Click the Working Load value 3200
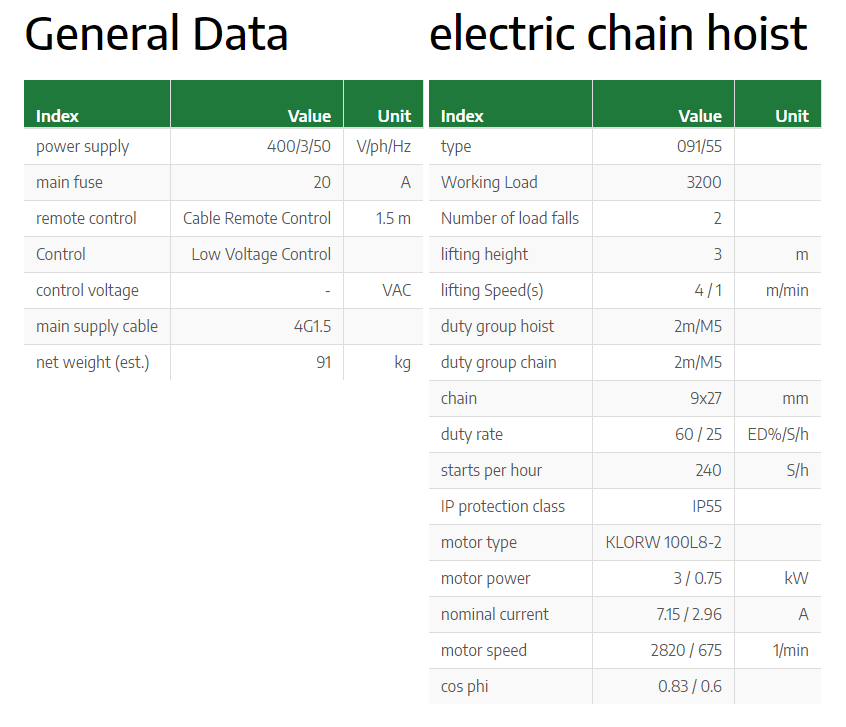The width and height of the screenshot is (846, 727). (704, 182)
